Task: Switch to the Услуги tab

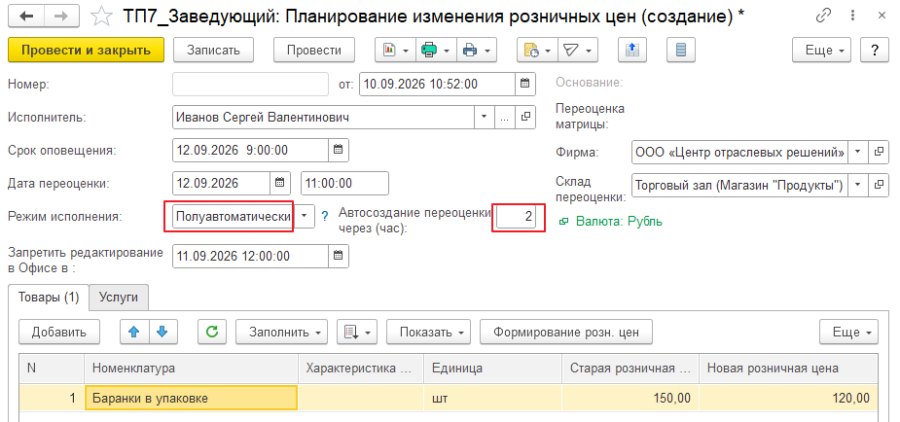Action: pos(119,297)
